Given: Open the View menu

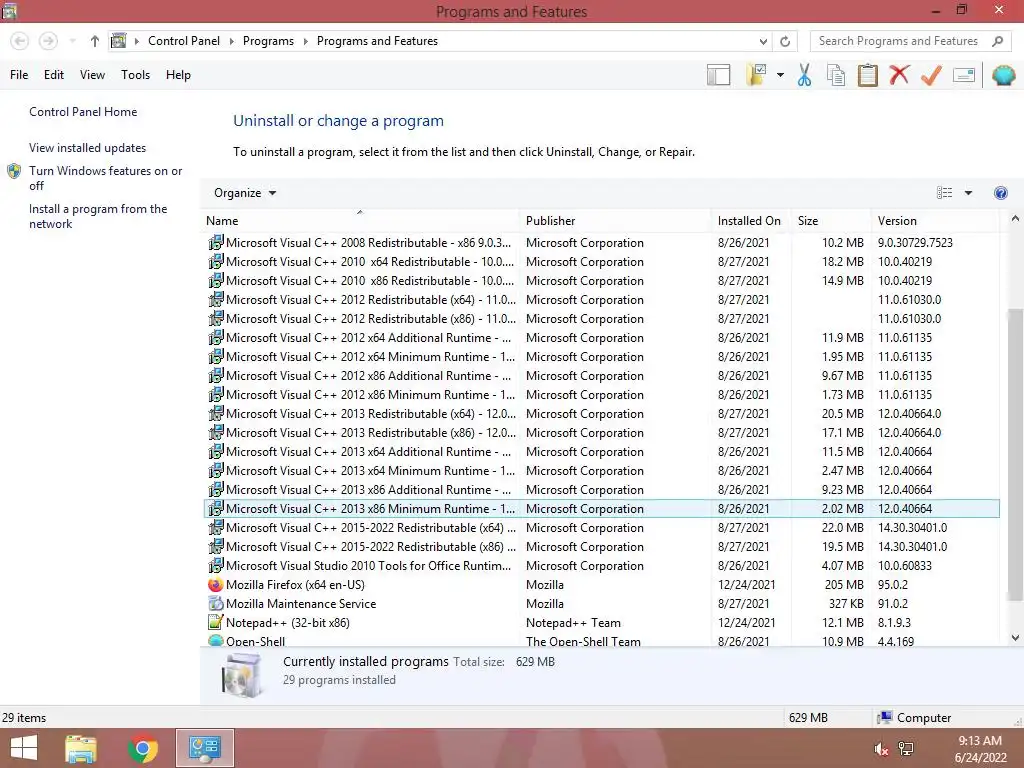Looking at the screenshot, I should tap(92, 75).
